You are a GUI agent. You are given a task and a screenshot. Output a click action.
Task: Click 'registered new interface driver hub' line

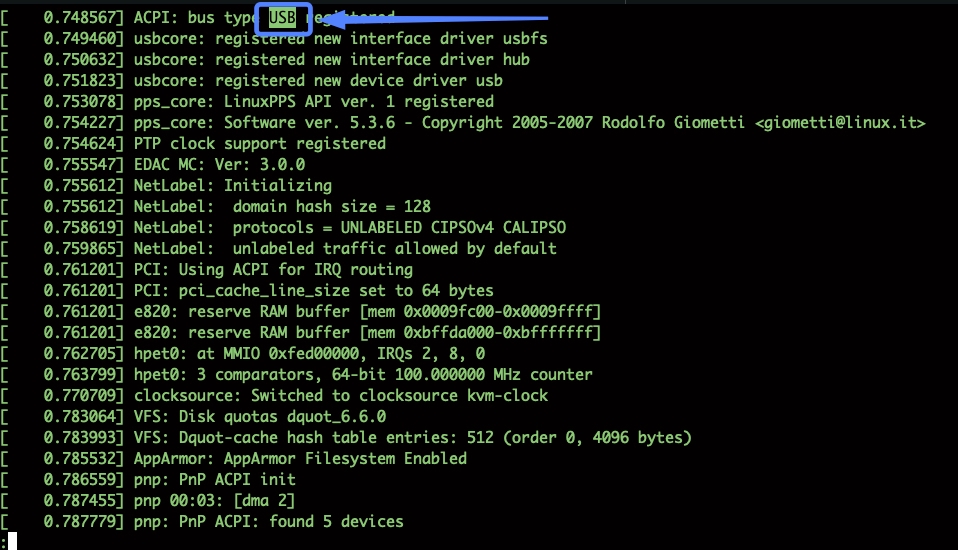pyautogui.click(x=331, y=59)
